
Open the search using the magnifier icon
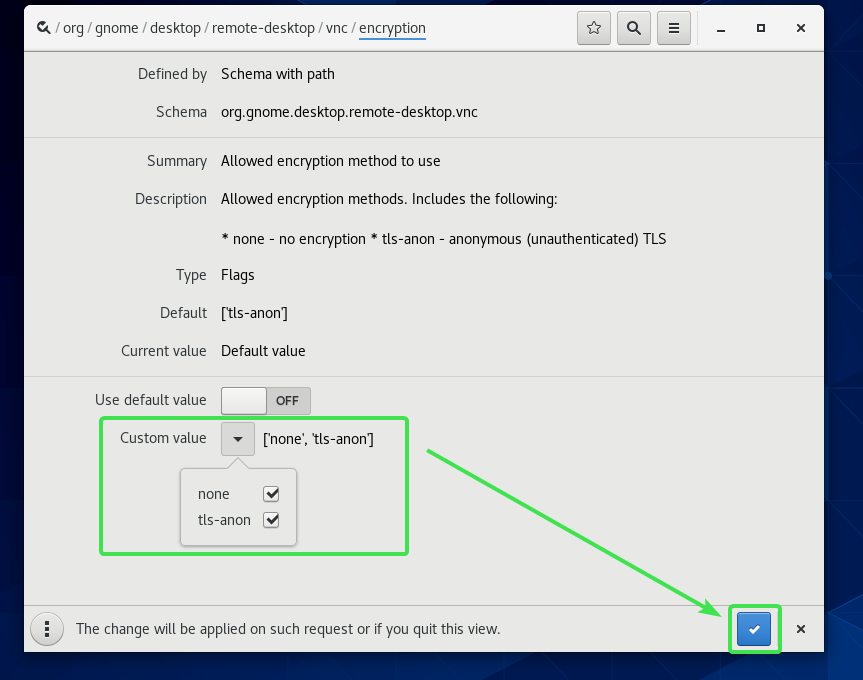pyautogui.click(x=634, y=29)
